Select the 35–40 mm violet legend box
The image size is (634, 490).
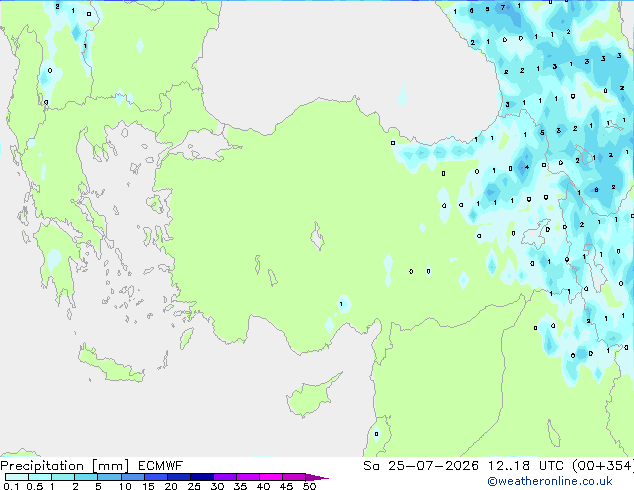[248, 477]
